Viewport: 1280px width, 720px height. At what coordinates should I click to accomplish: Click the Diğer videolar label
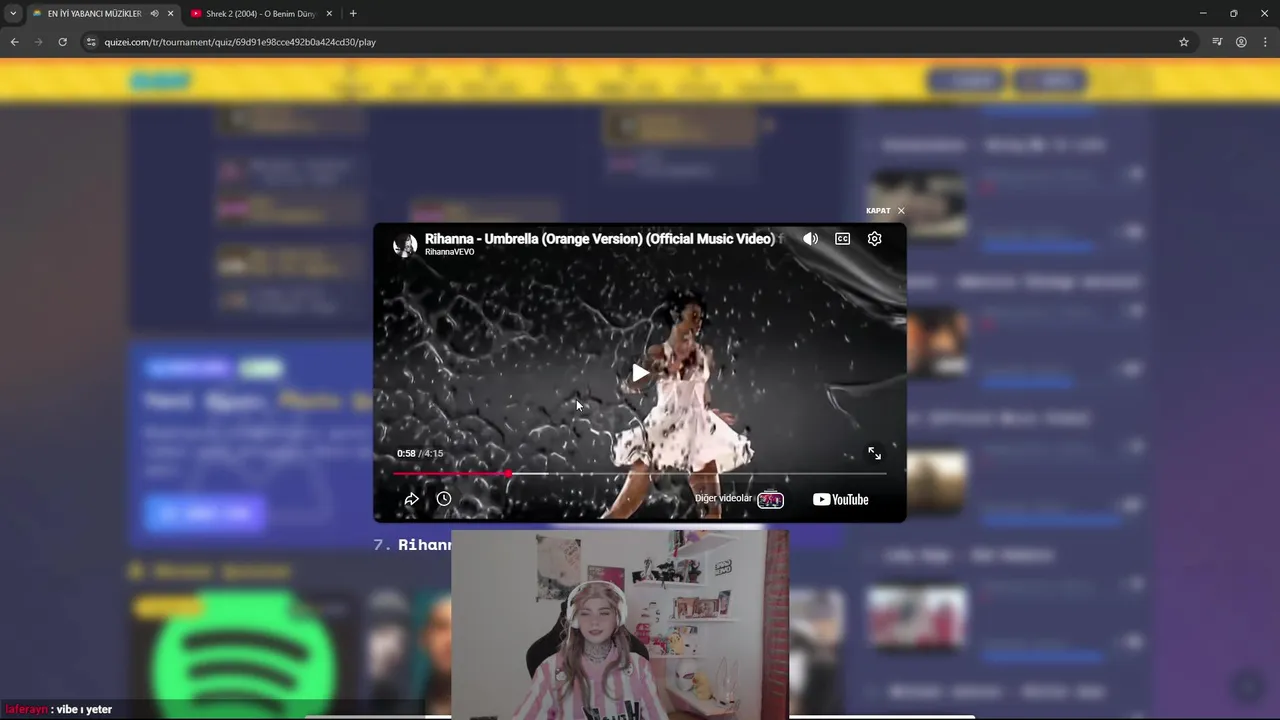click(x=723, y=498)
